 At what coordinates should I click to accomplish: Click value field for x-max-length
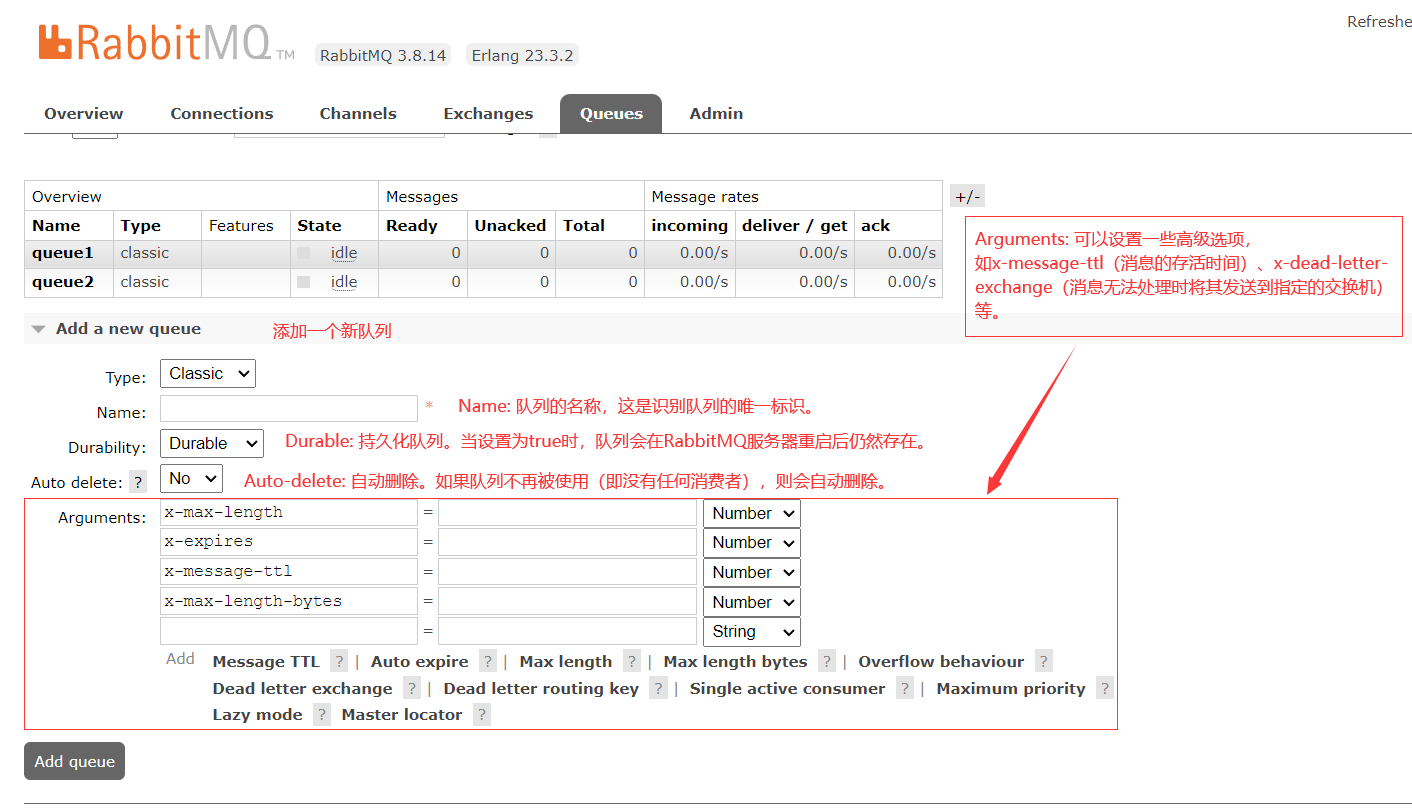(x=567, y=513)
